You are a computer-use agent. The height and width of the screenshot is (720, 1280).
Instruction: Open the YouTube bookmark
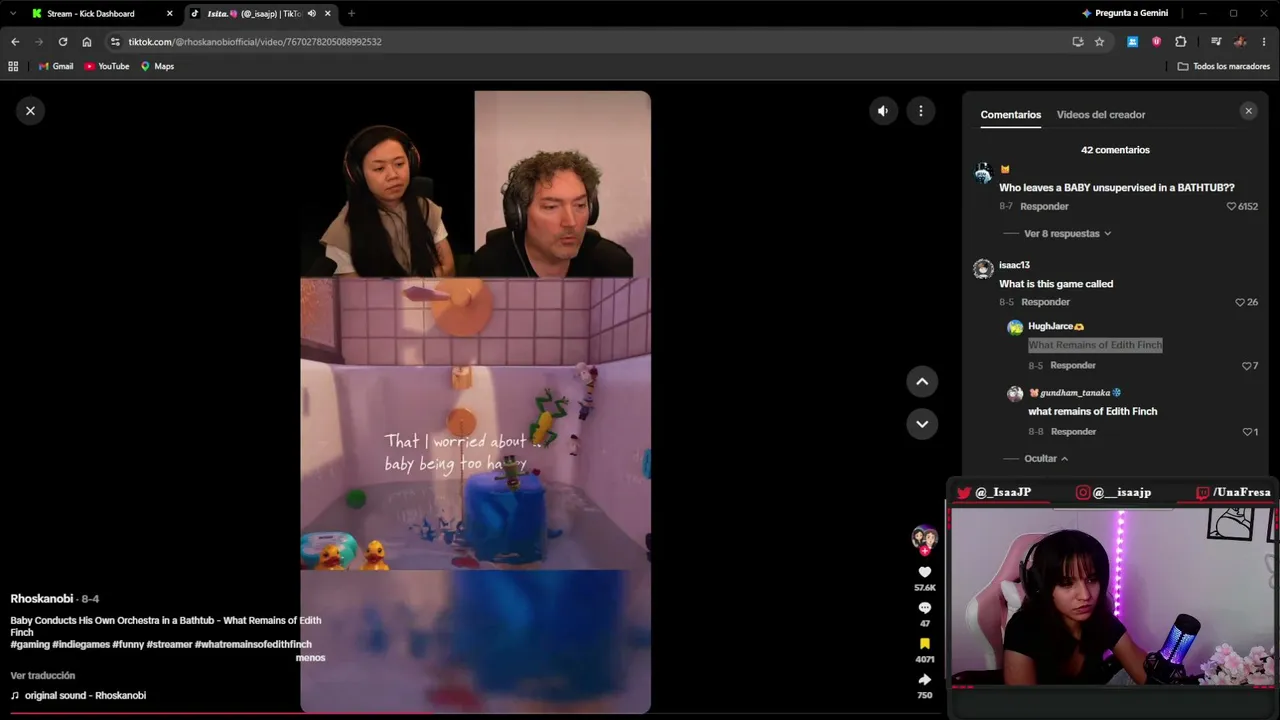tap(107, 66)
